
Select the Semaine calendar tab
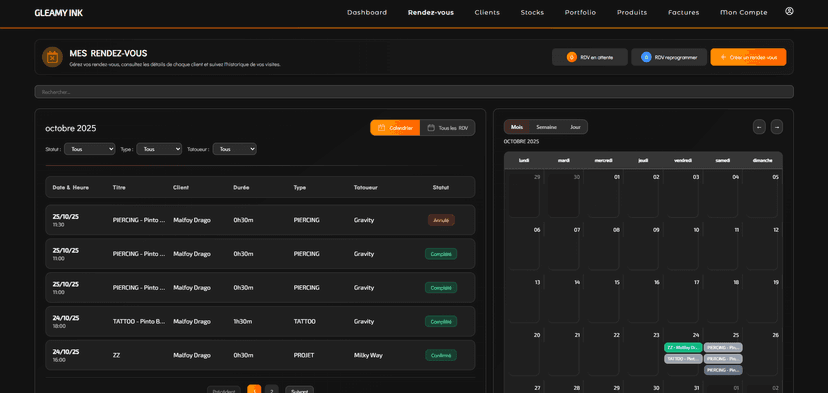[x=546, y=127]
